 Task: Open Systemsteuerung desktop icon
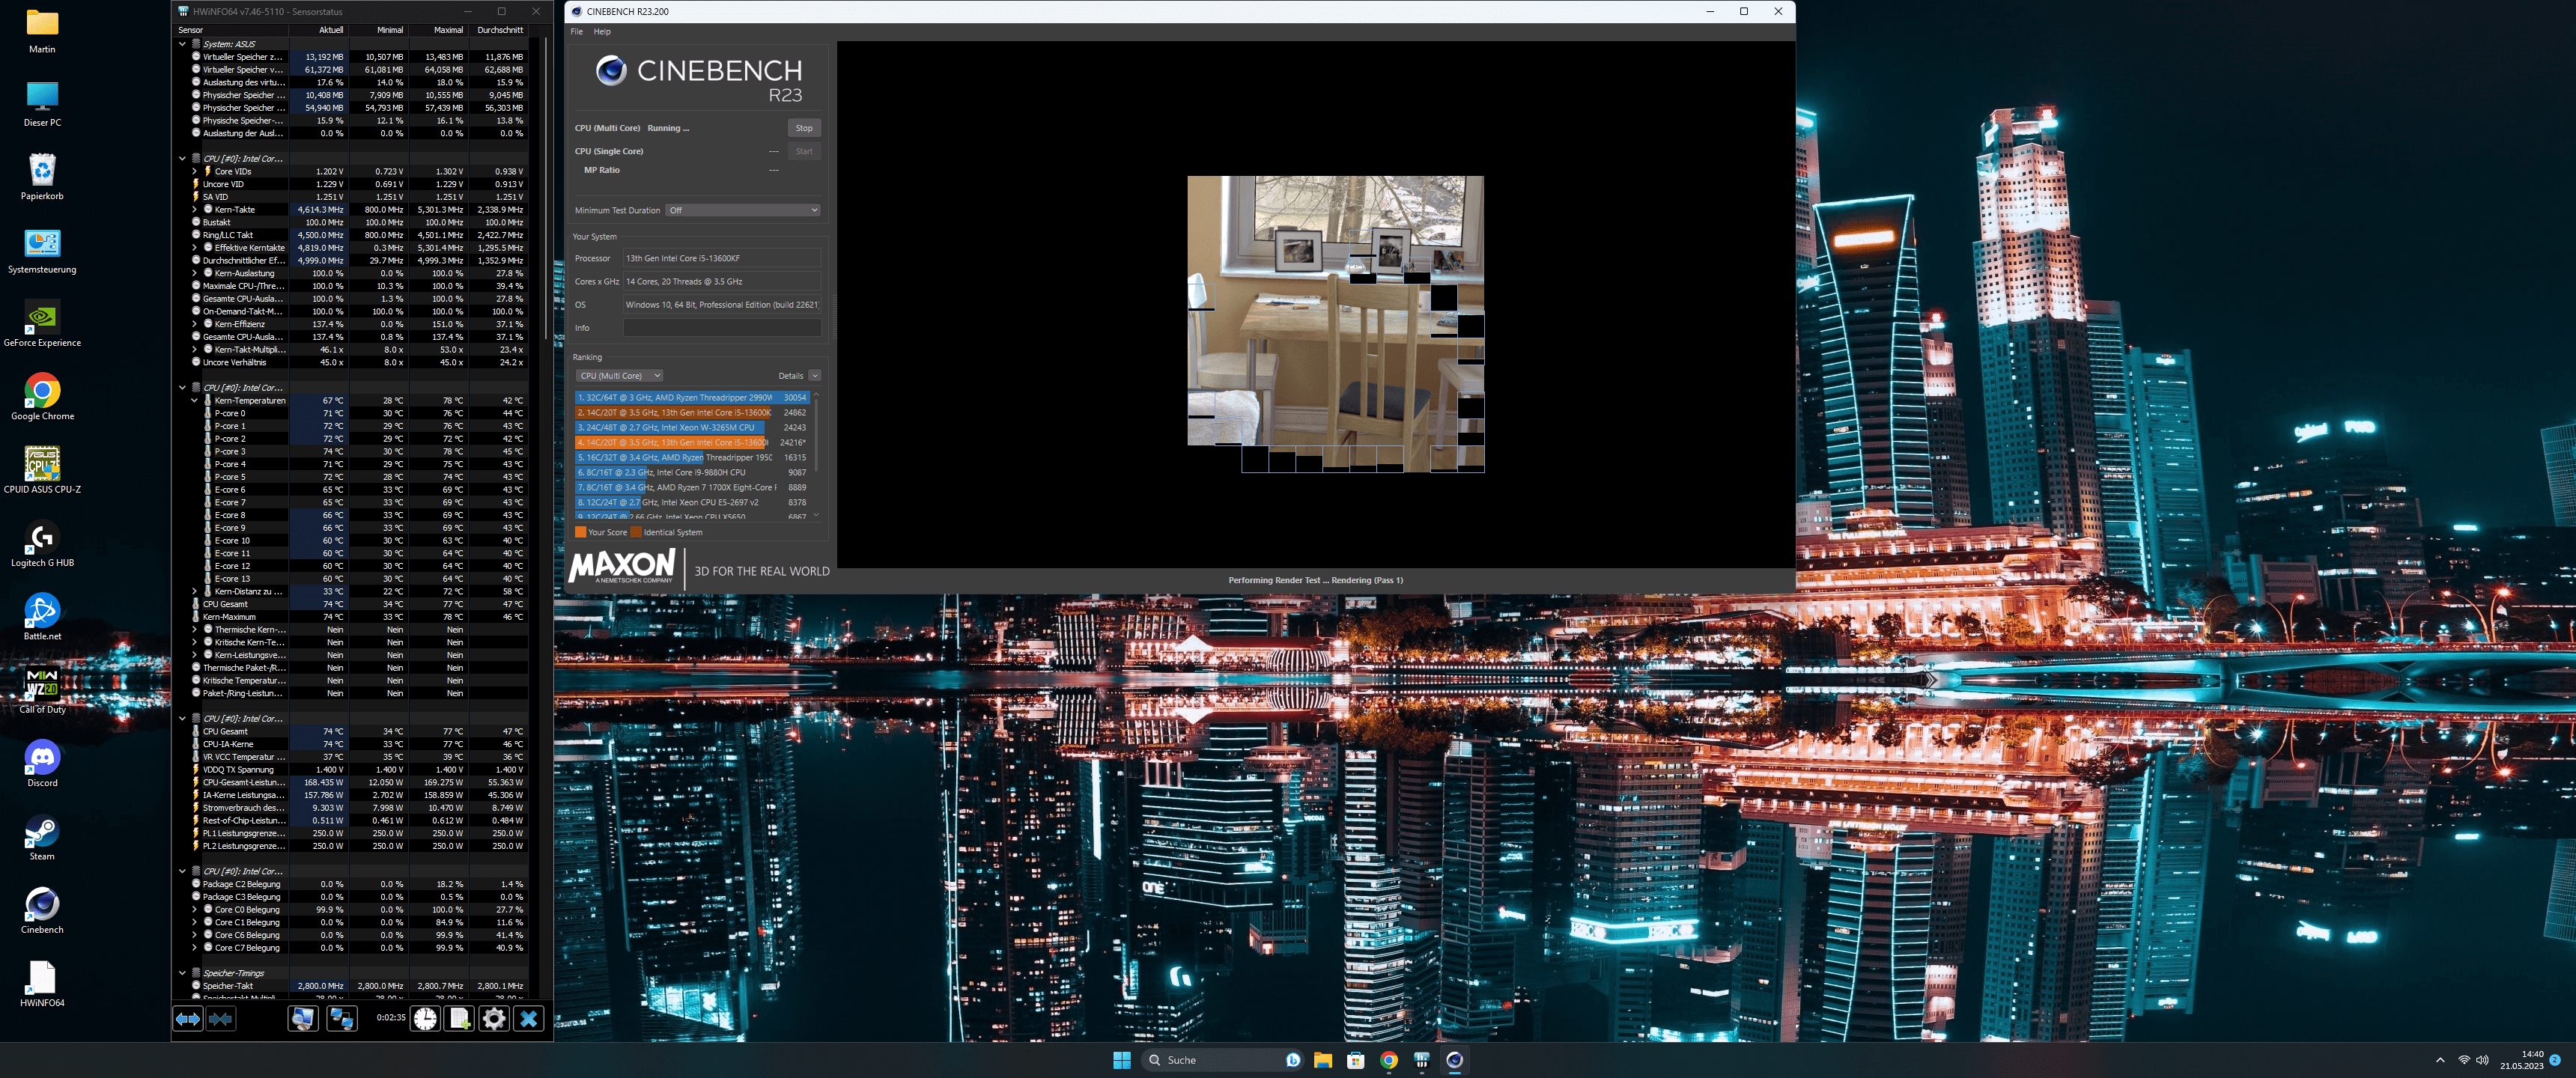pos(42,250)
